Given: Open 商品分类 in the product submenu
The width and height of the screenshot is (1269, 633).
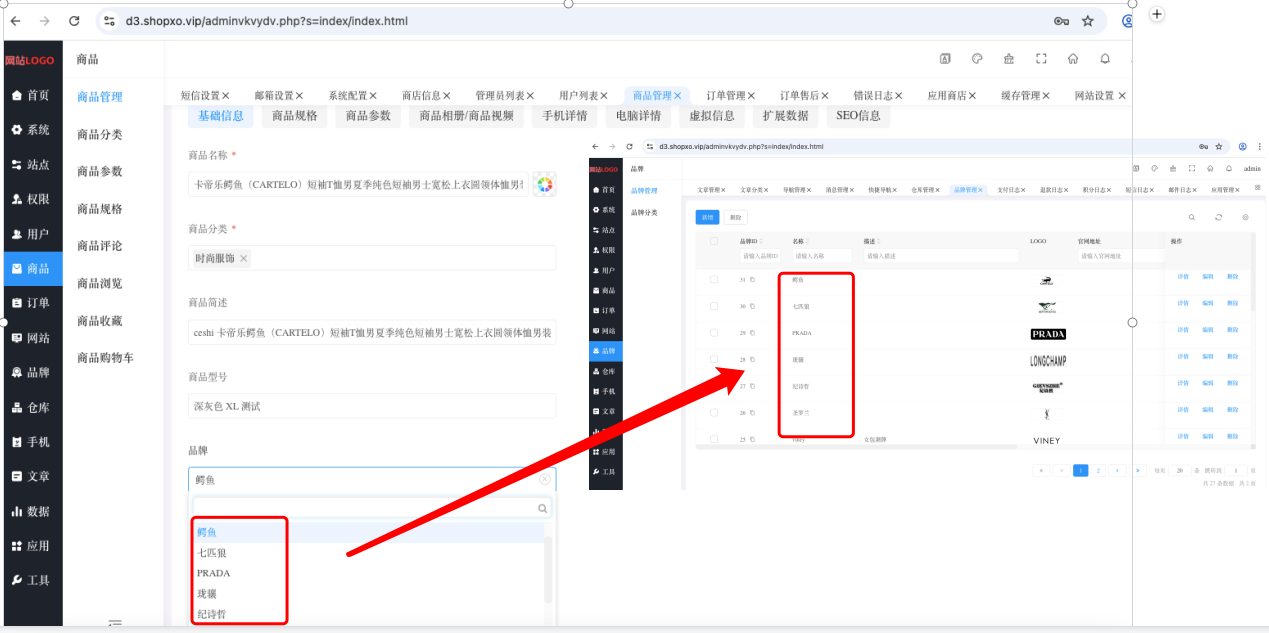Looking at the screenshot, I should tap(100, 134).
